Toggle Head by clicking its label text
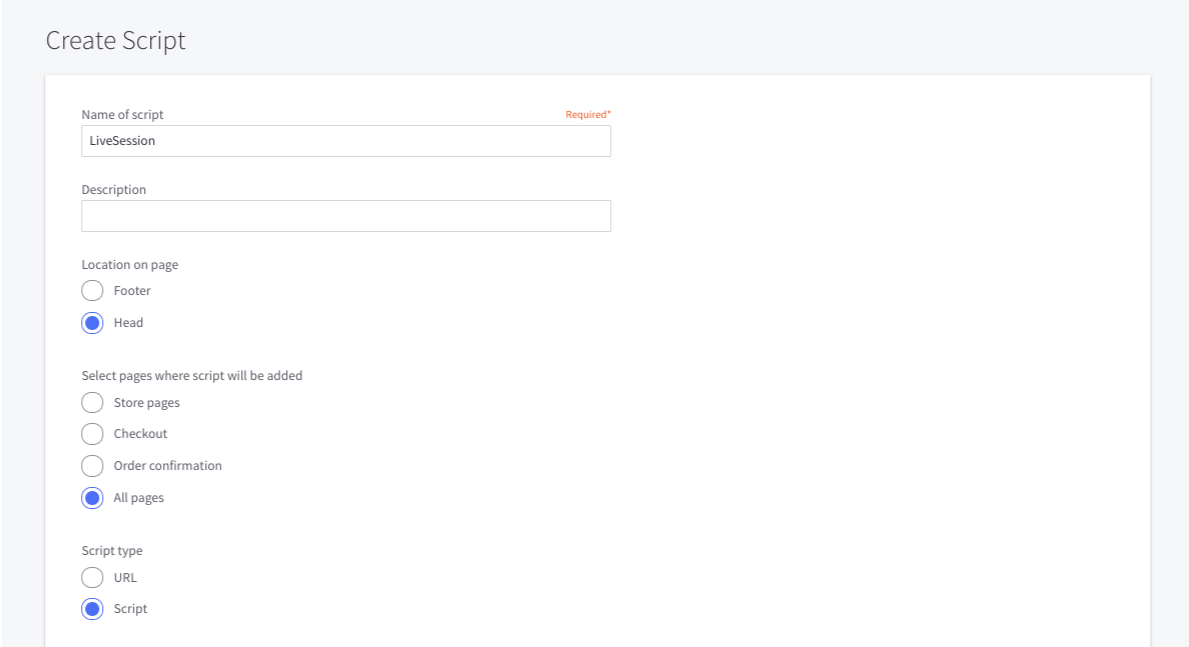Image resolution: width=1189 pixels, height=647 pixels. [129, 322]
